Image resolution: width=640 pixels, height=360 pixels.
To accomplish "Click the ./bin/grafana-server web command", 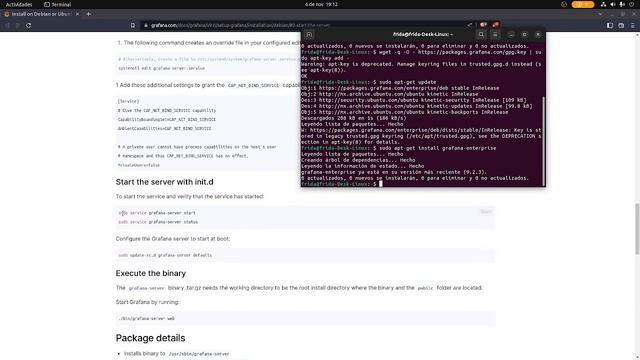I will click(x=147, y=318).
